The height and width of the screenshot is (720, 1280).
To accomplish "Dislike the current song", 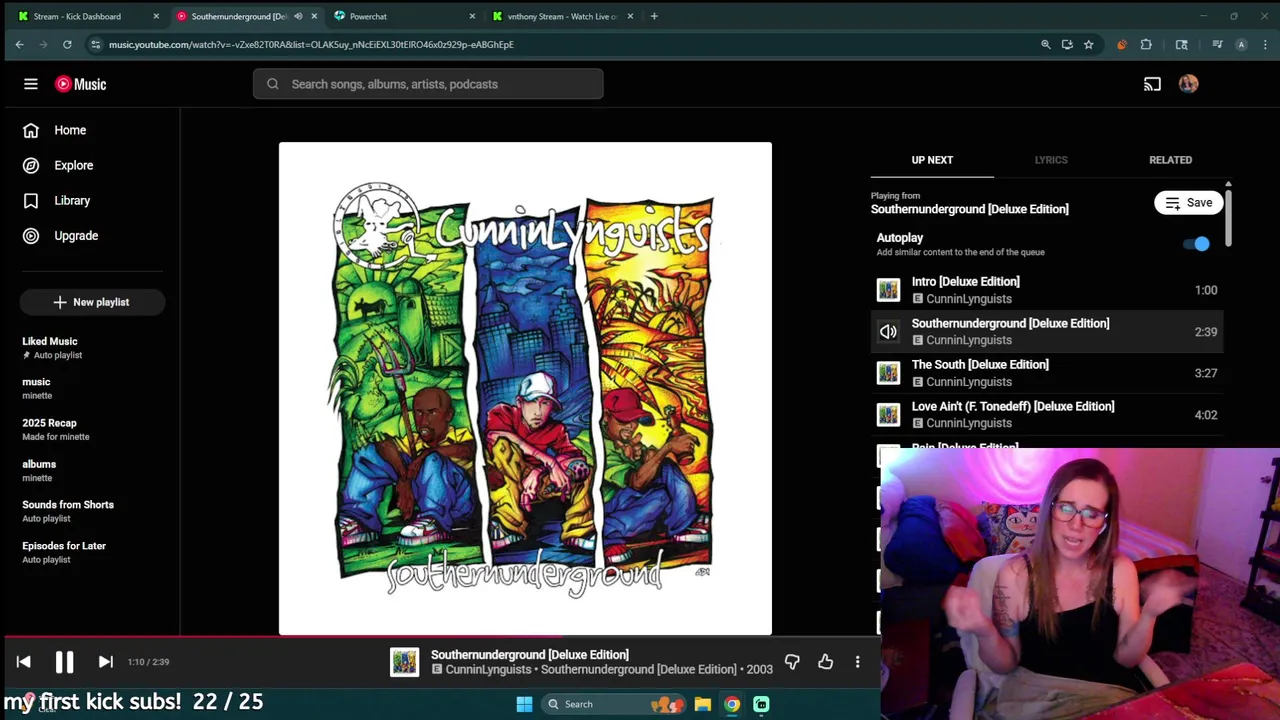I will tap(792, 662).
